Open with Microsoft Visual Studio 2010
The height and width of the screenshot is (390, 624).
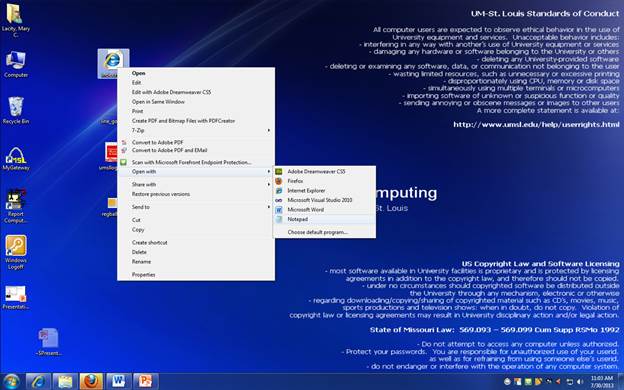324,200
